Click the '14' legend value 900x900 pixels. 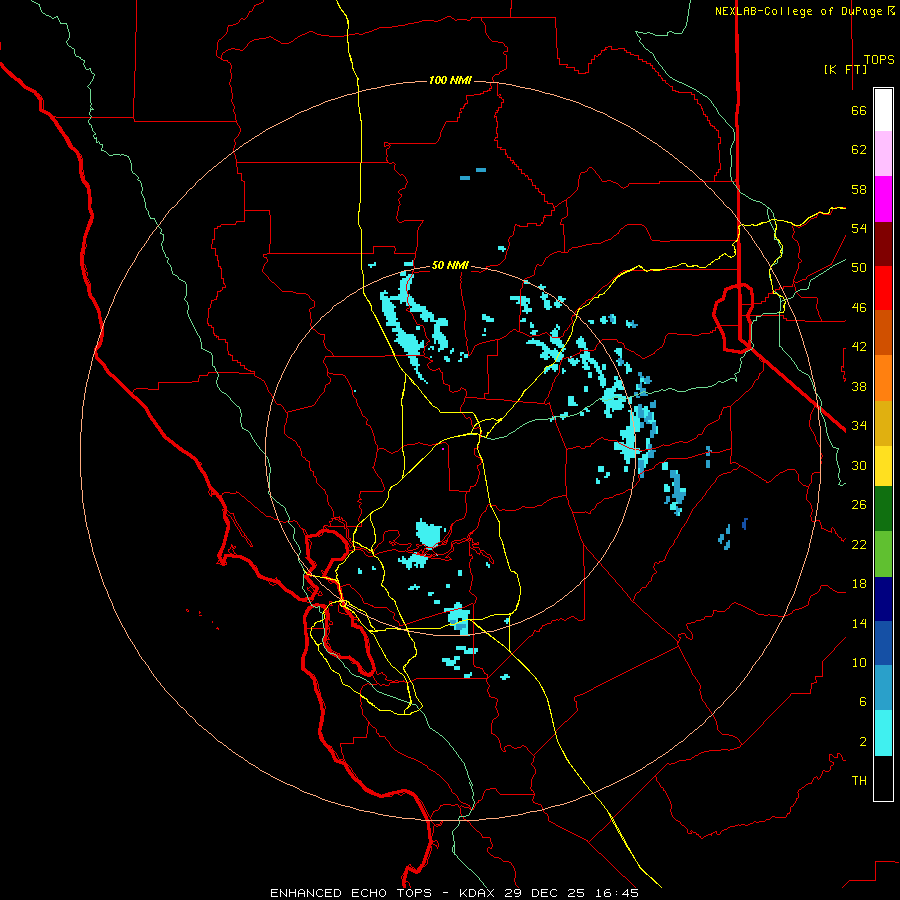pos(859,623)
